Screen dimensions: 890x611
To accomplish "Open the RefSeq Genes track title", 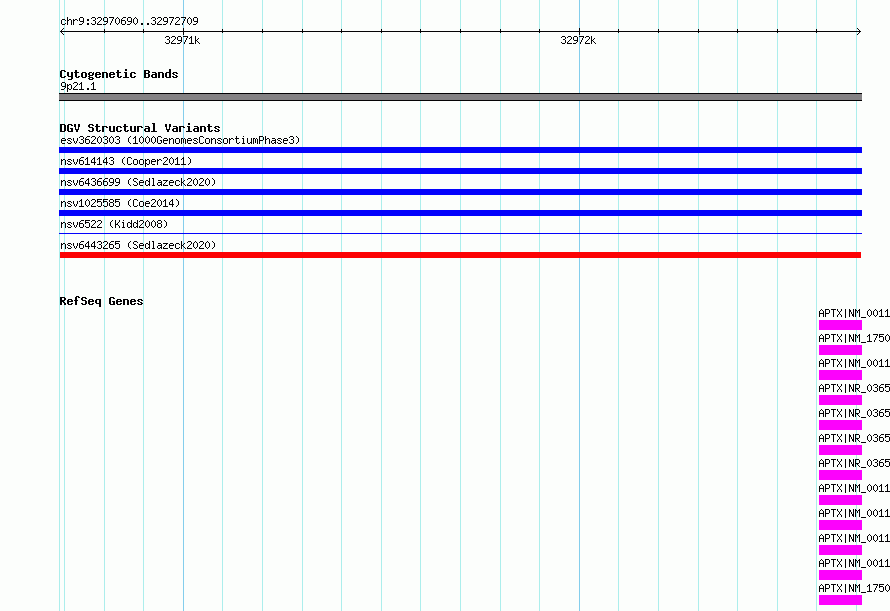I will click(x=101, y=301).
